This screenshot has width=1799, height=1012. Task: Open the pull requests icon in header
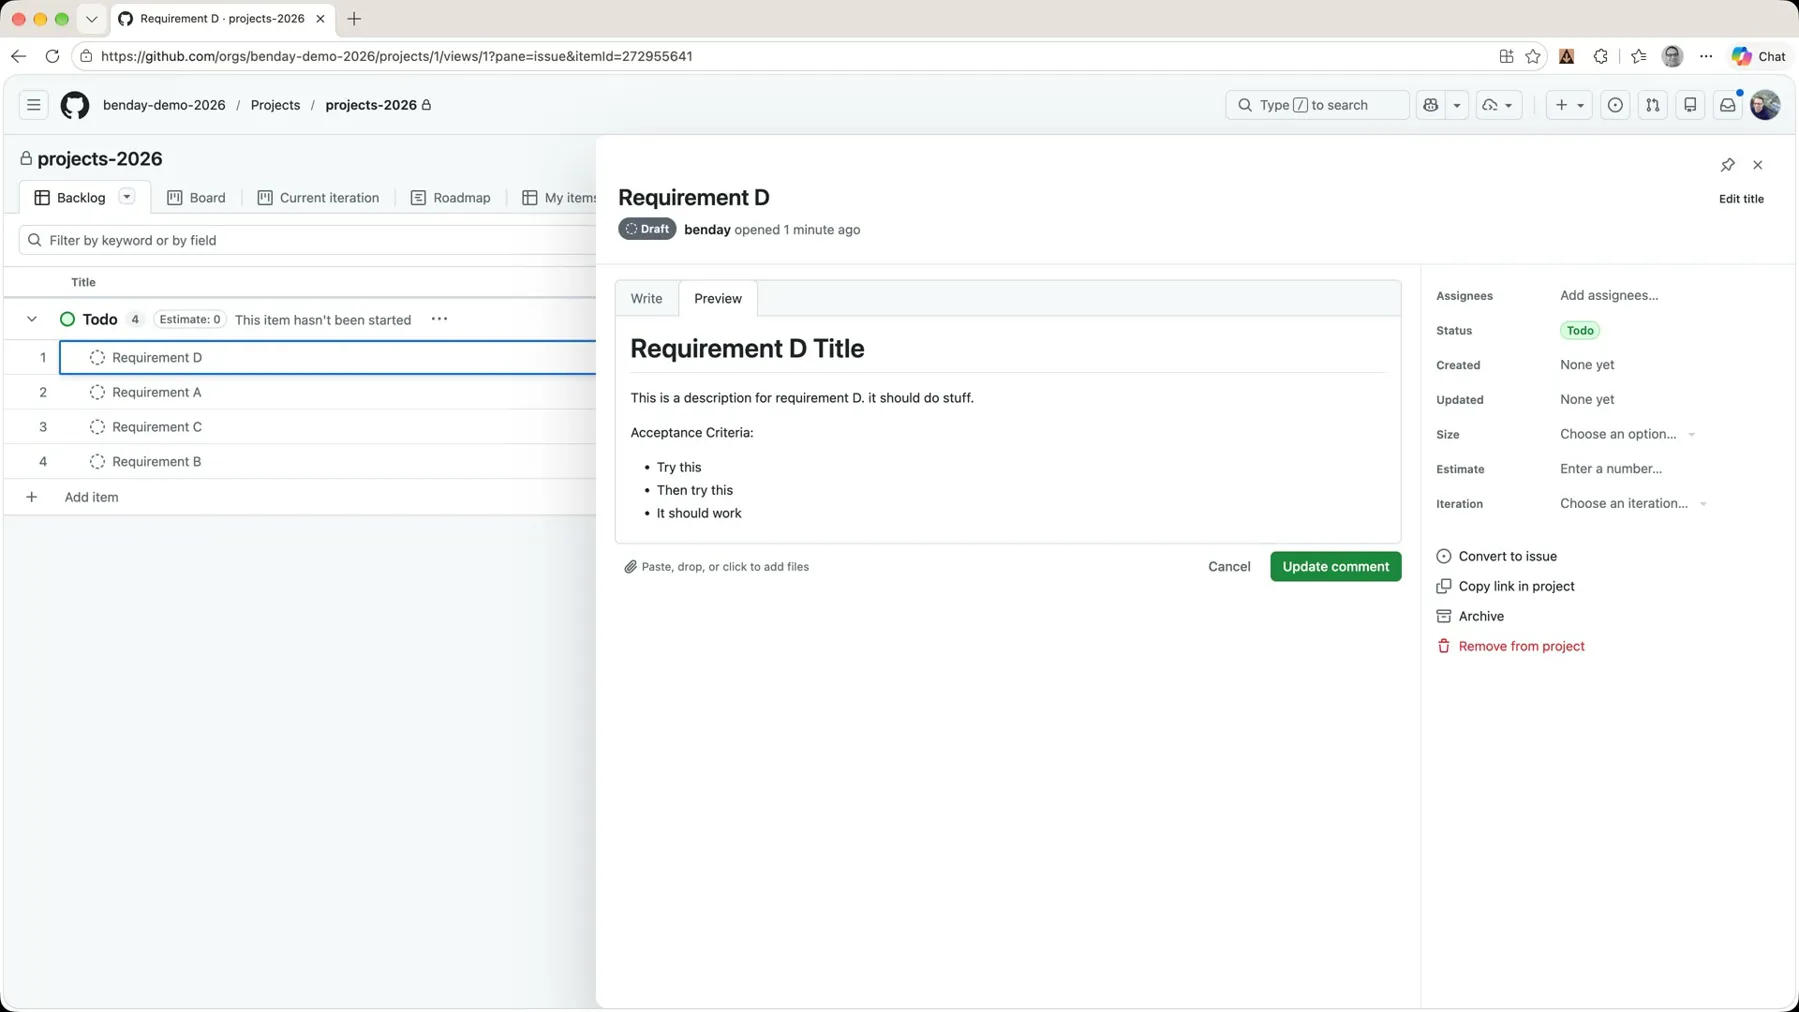tap(1652, 105)
